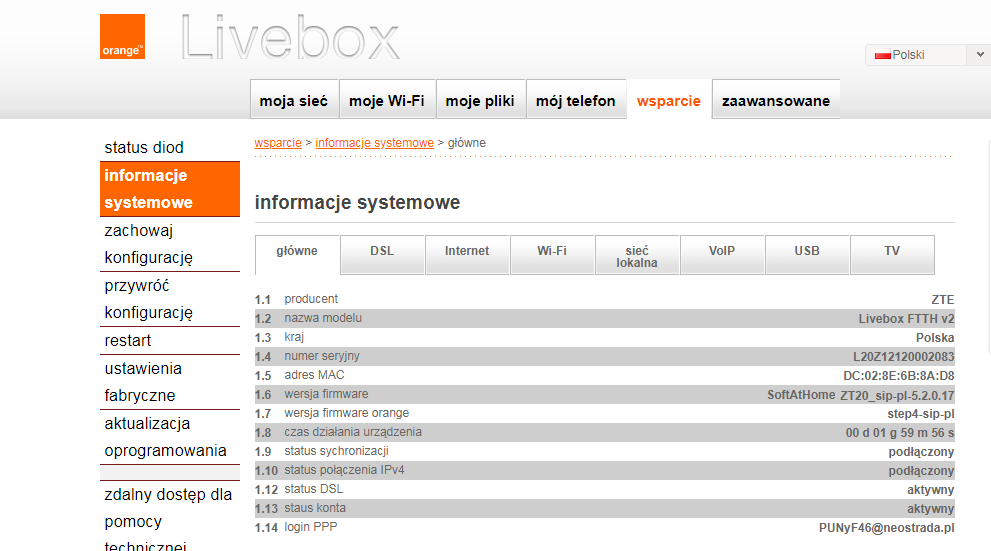Open the moje pliki menu
991x551 pixels.
[480, 101]
